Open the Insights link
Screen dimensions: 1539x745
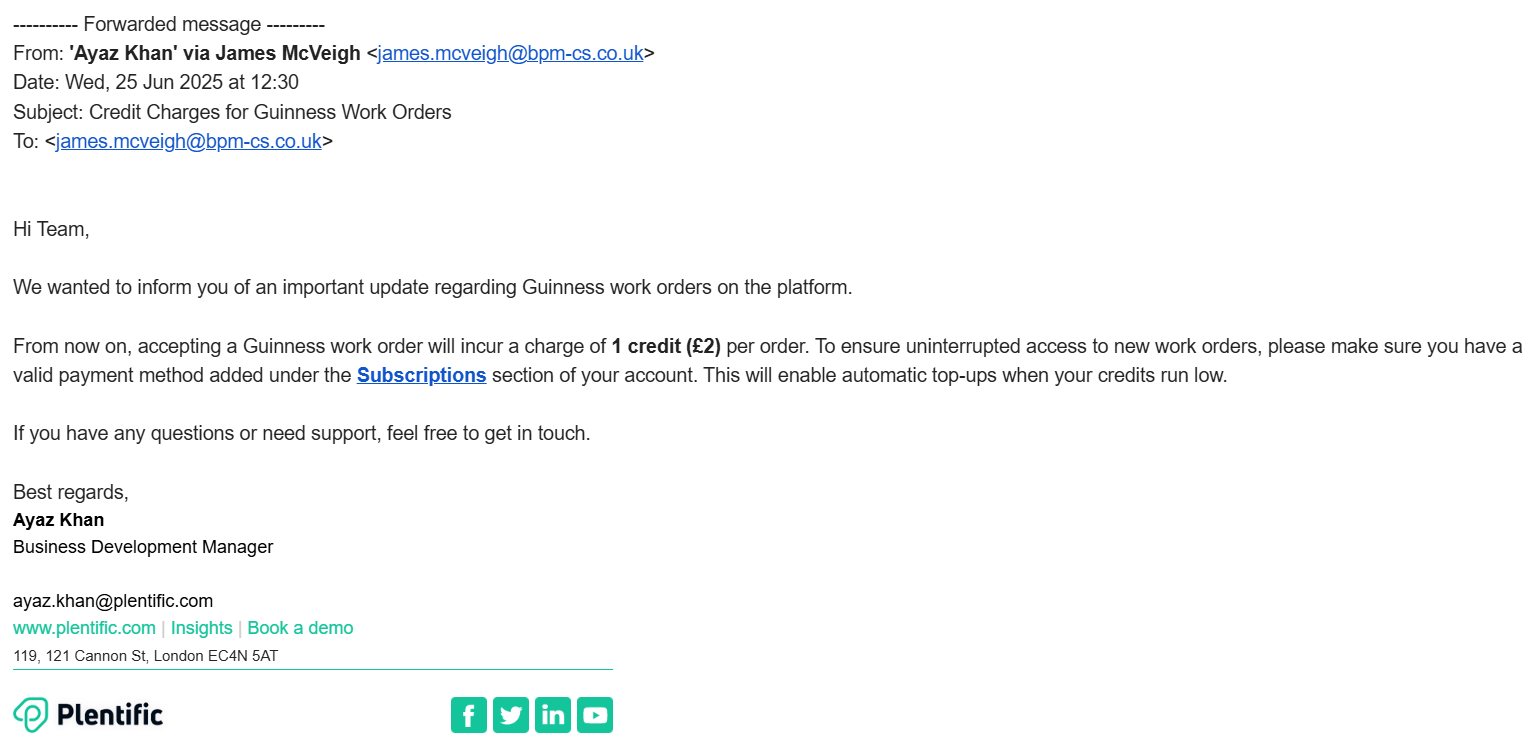pos(202,628)
